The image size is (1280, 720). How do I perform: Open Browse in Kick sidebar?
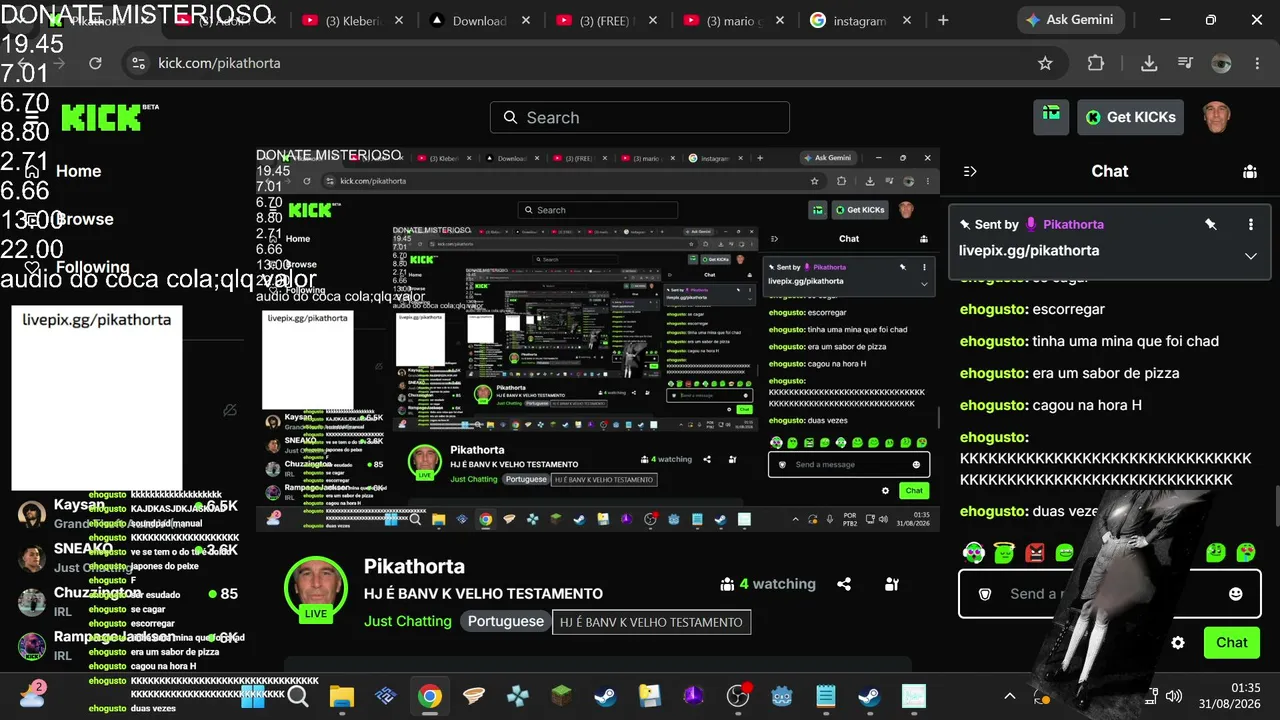point(84,219)
